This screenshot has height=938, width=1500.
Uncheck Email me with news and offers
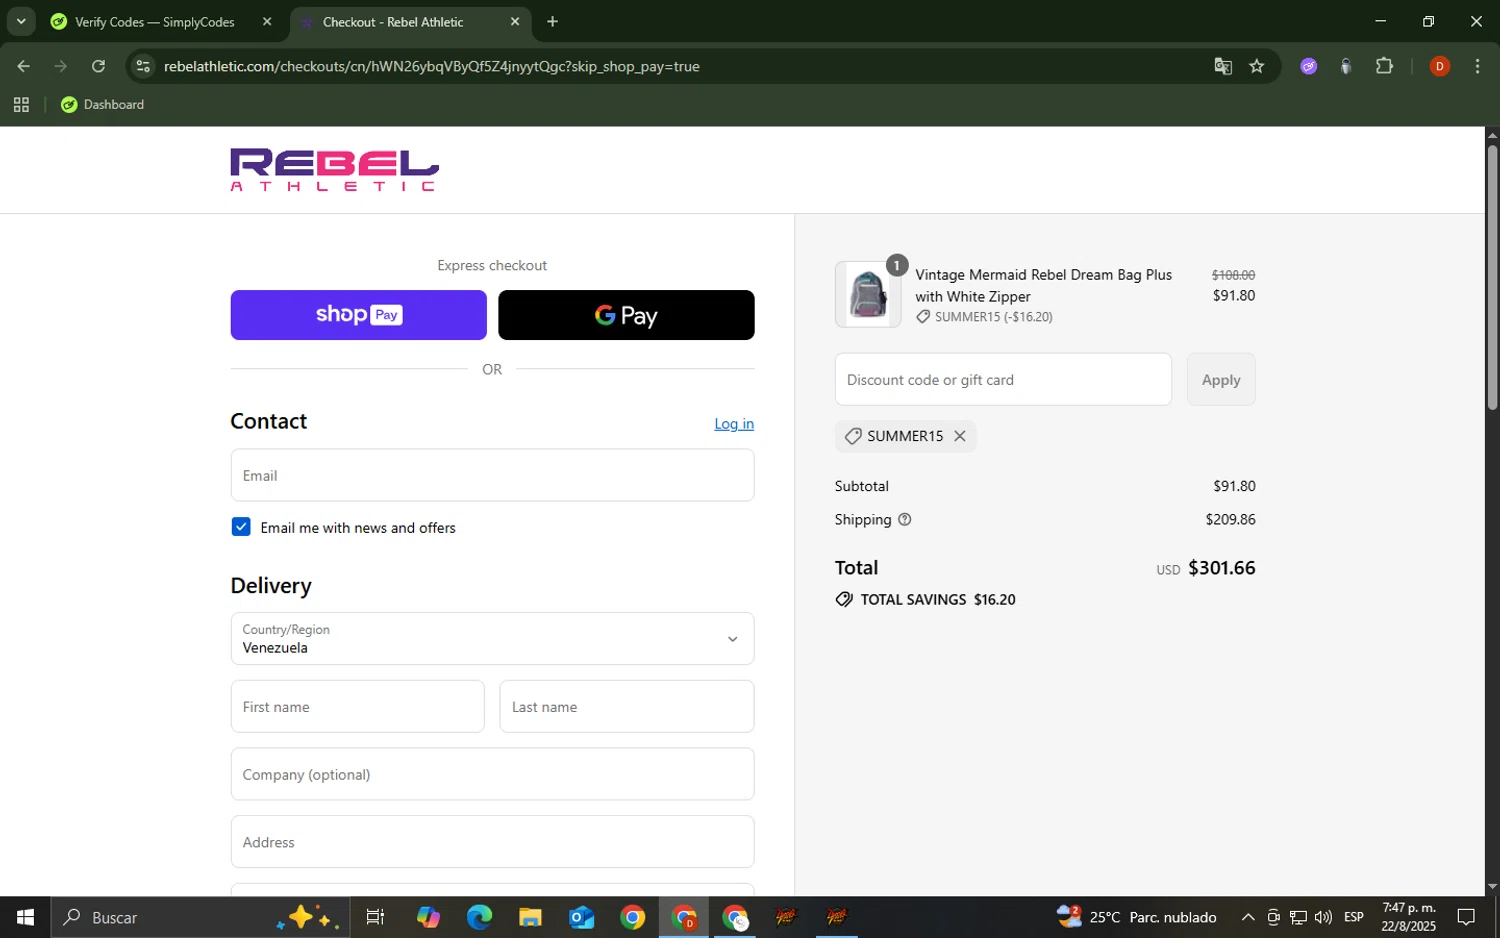pos(241,527)
